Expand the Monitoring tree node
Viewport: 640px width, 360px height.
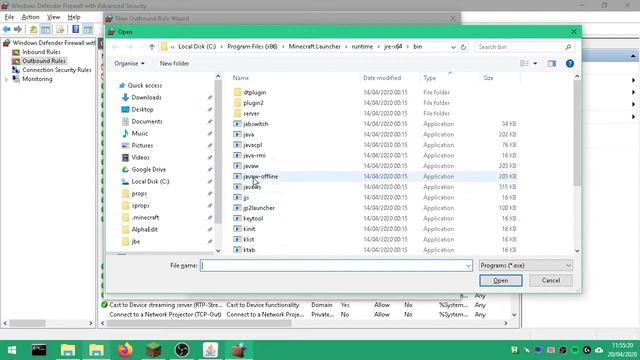pyautogui.click(x=6, y=80)
